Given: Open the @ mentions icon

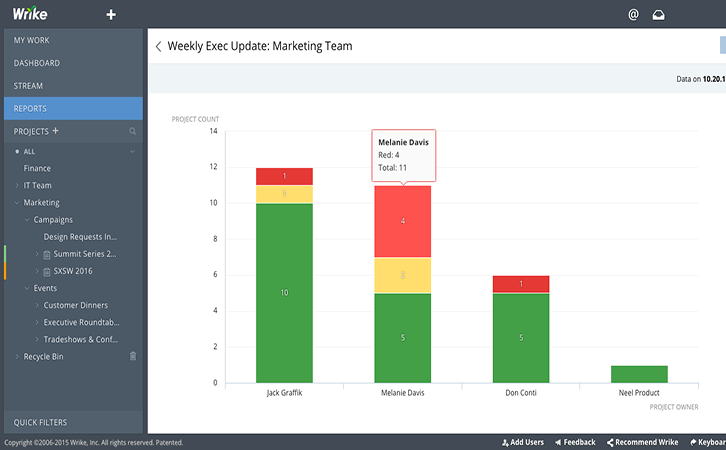Looking at the screenshot, I should [x=633, y=15].
